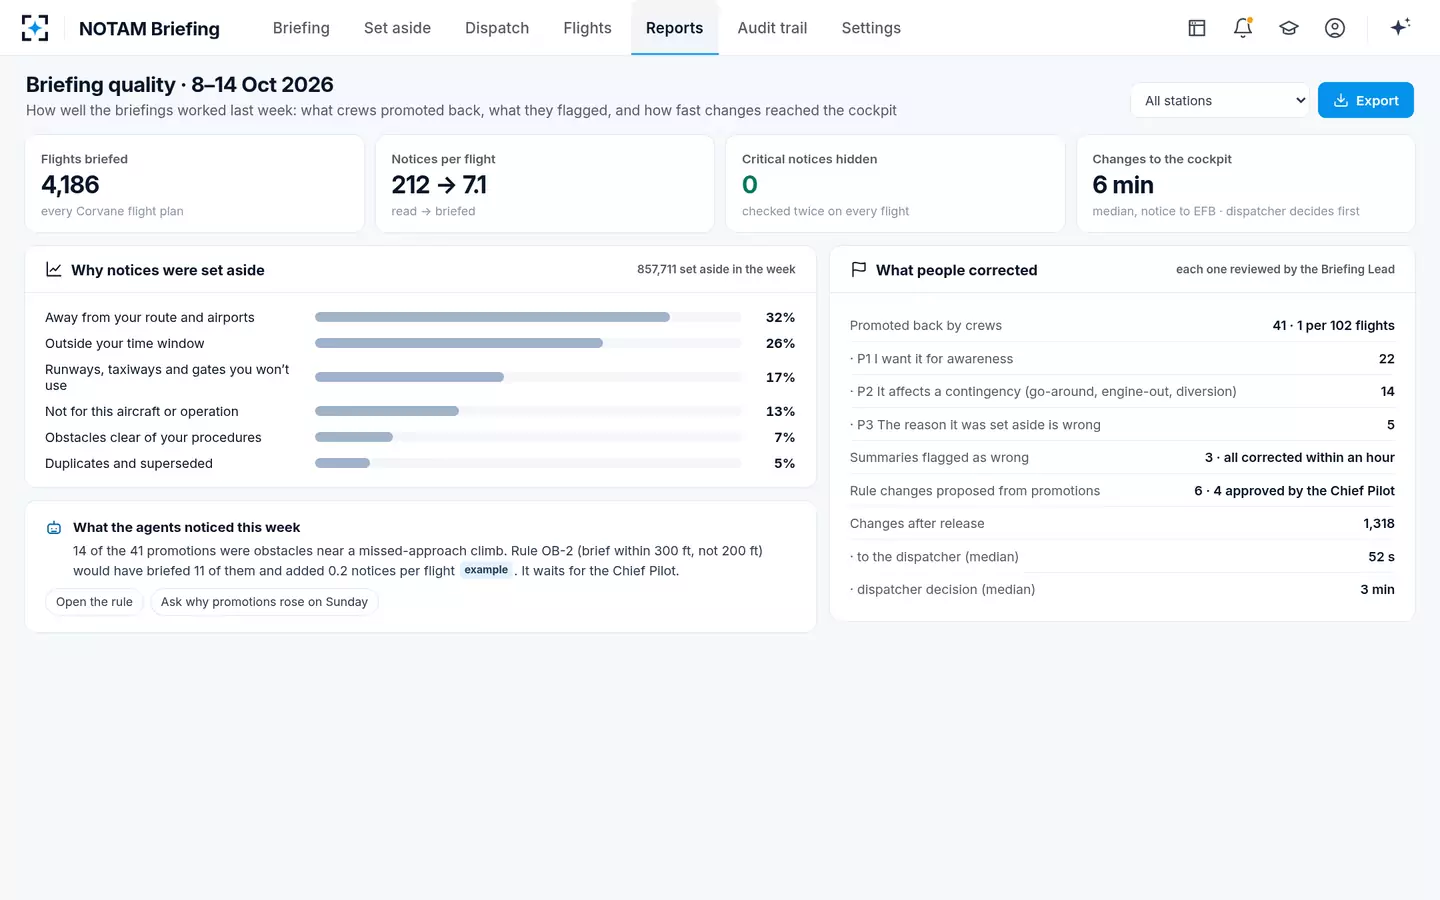Click Rule changes proposed from promotions row

coord(1122,490)
